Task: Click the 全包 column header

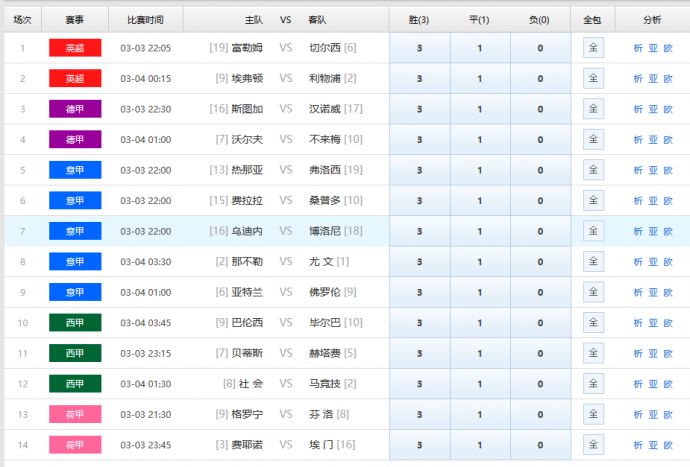Action: pyautogui.click(x=592, y=20)
